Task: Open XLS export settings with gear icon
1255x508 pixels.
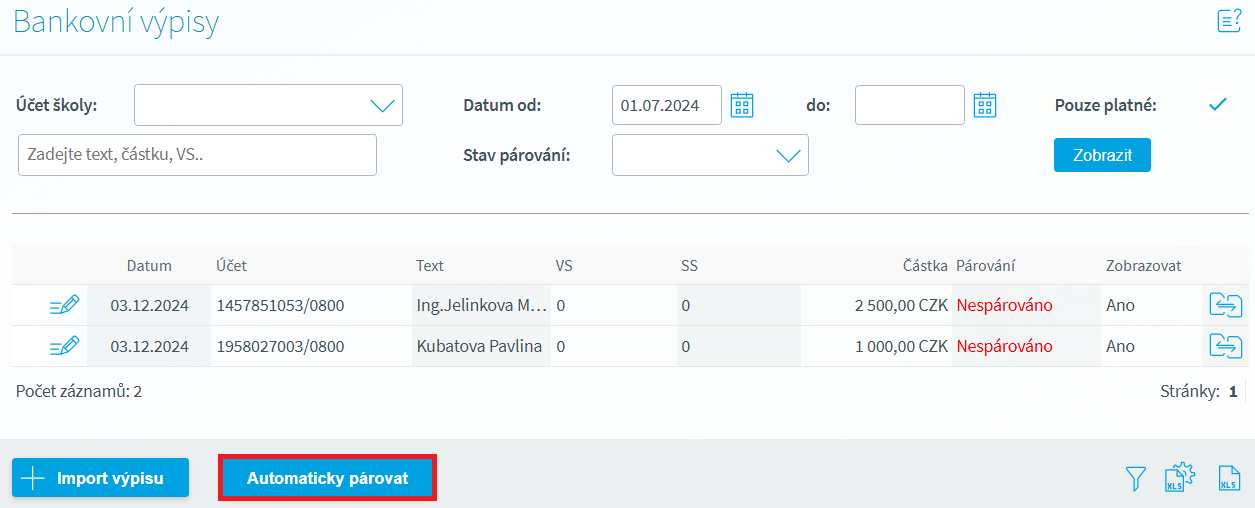Action: click(1180, 479)
